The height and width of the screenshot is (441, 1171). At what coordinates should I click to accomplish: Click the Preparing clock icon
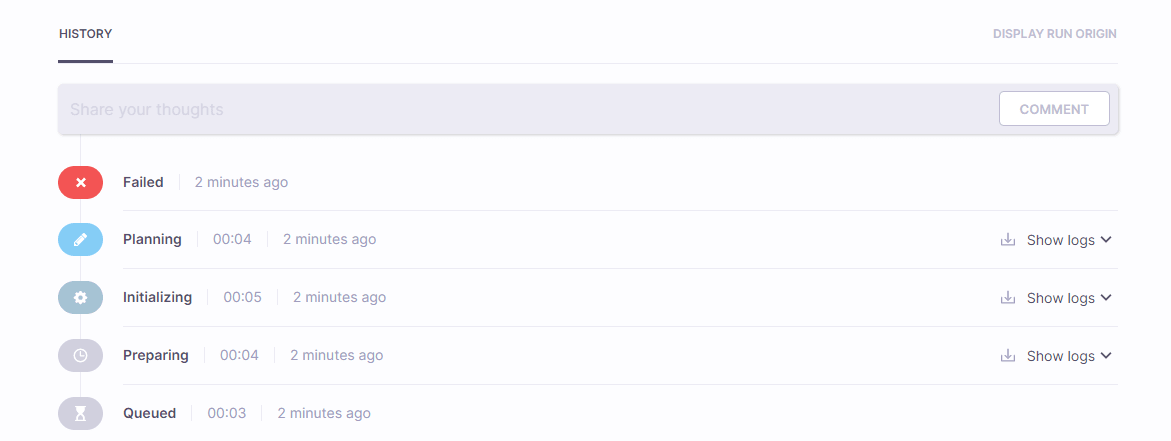[x=81, y=355]
